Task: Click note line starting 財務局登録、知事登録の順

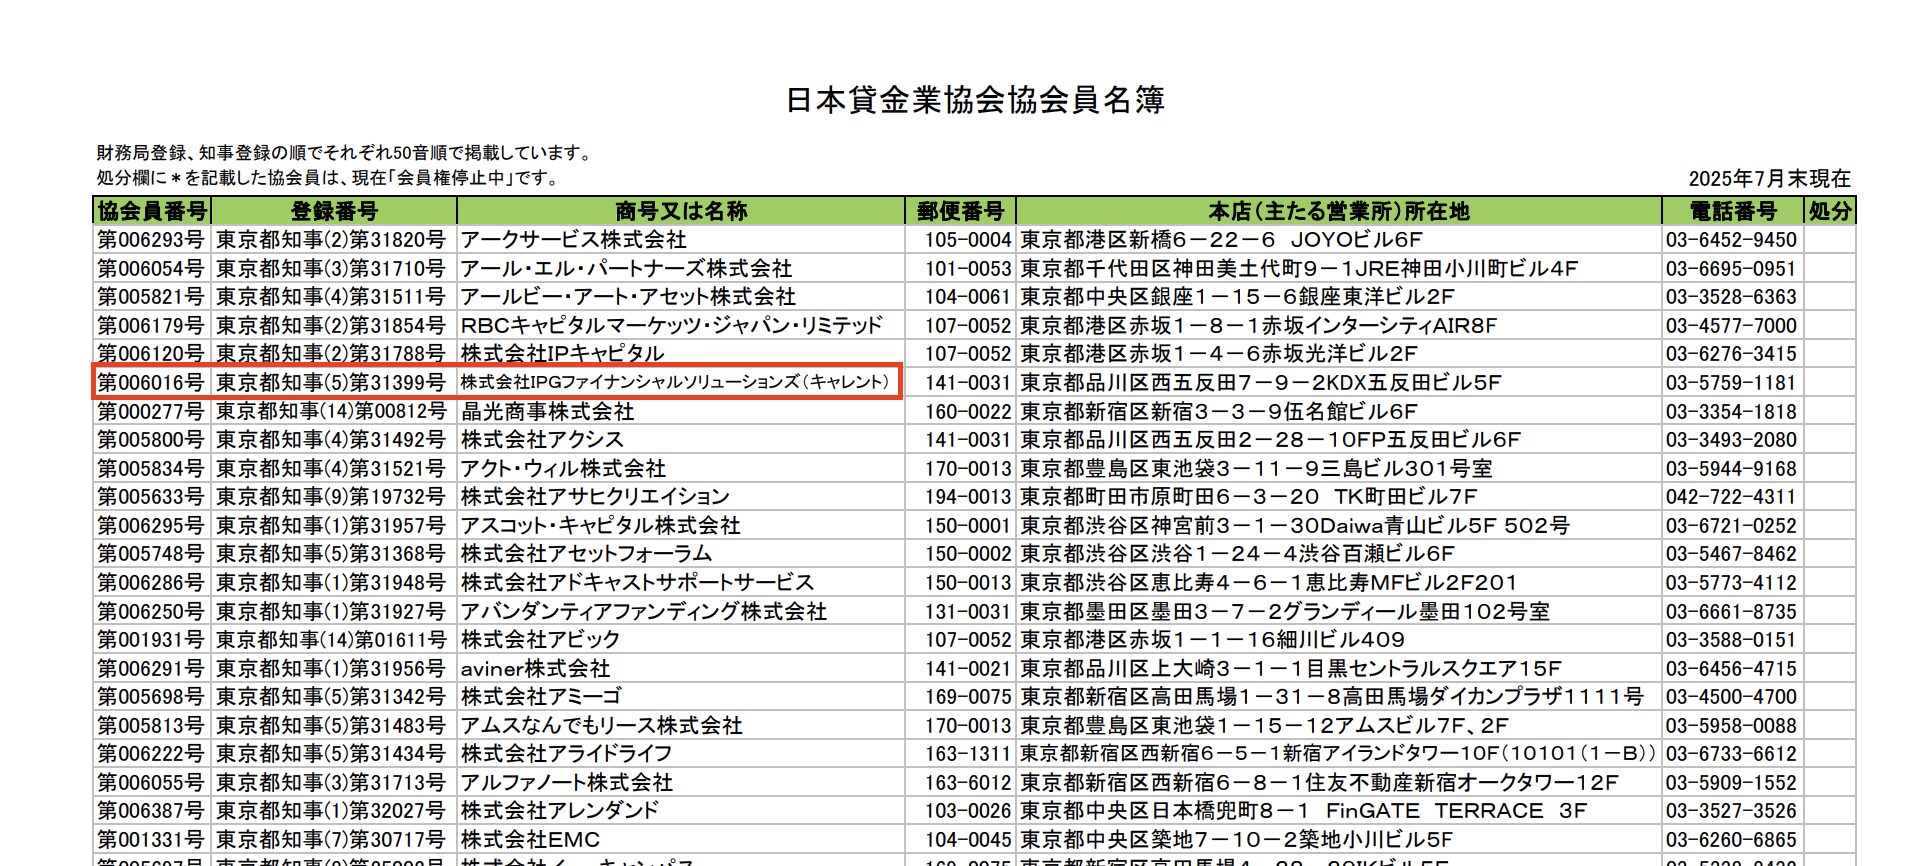Action: click(x=345, y=153)
